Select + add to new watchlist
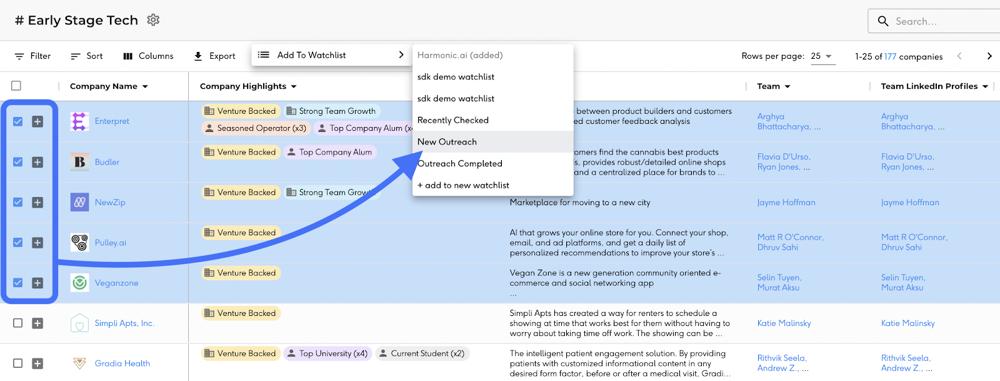 [493, 185]
